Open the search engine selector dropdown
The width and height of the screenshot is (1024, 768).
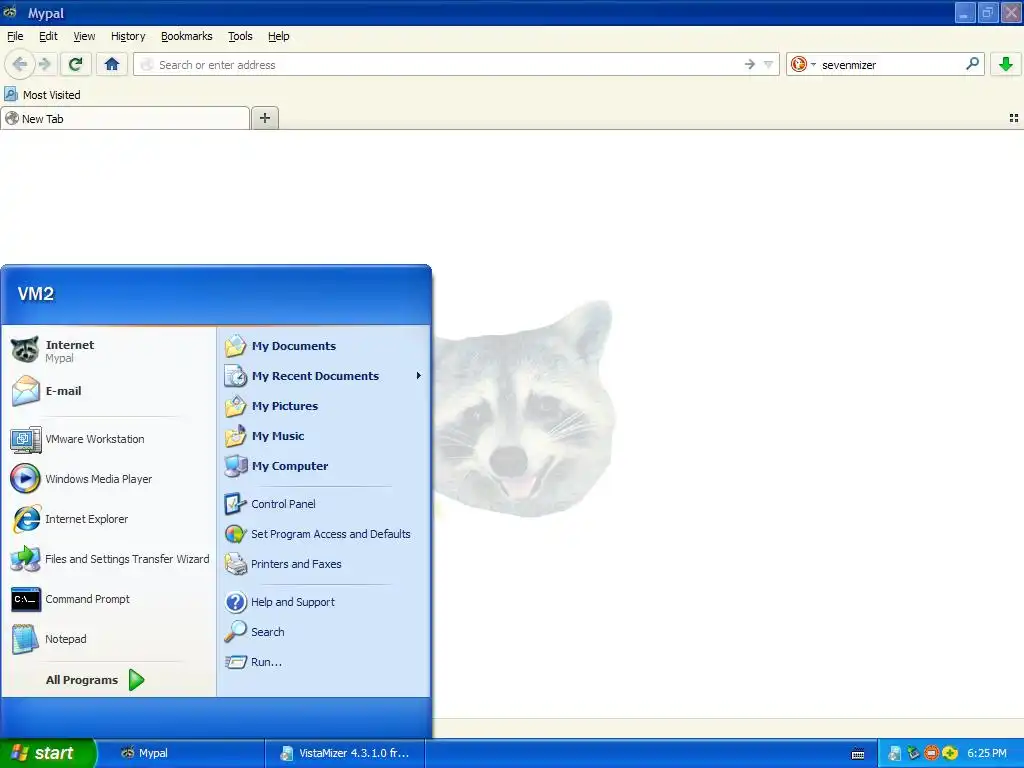coord(803,64)
